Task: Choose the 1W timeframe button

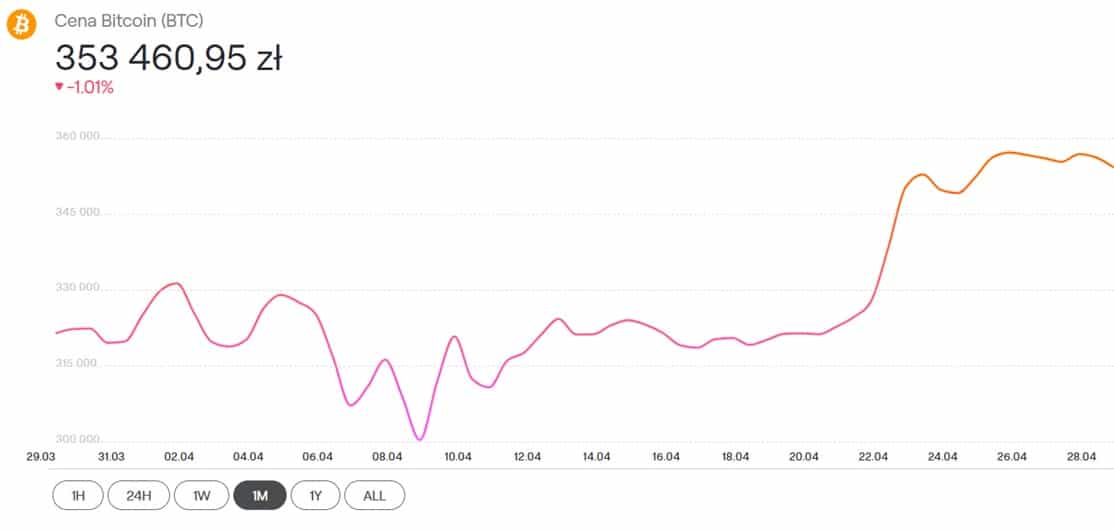Action: (202, 496)
